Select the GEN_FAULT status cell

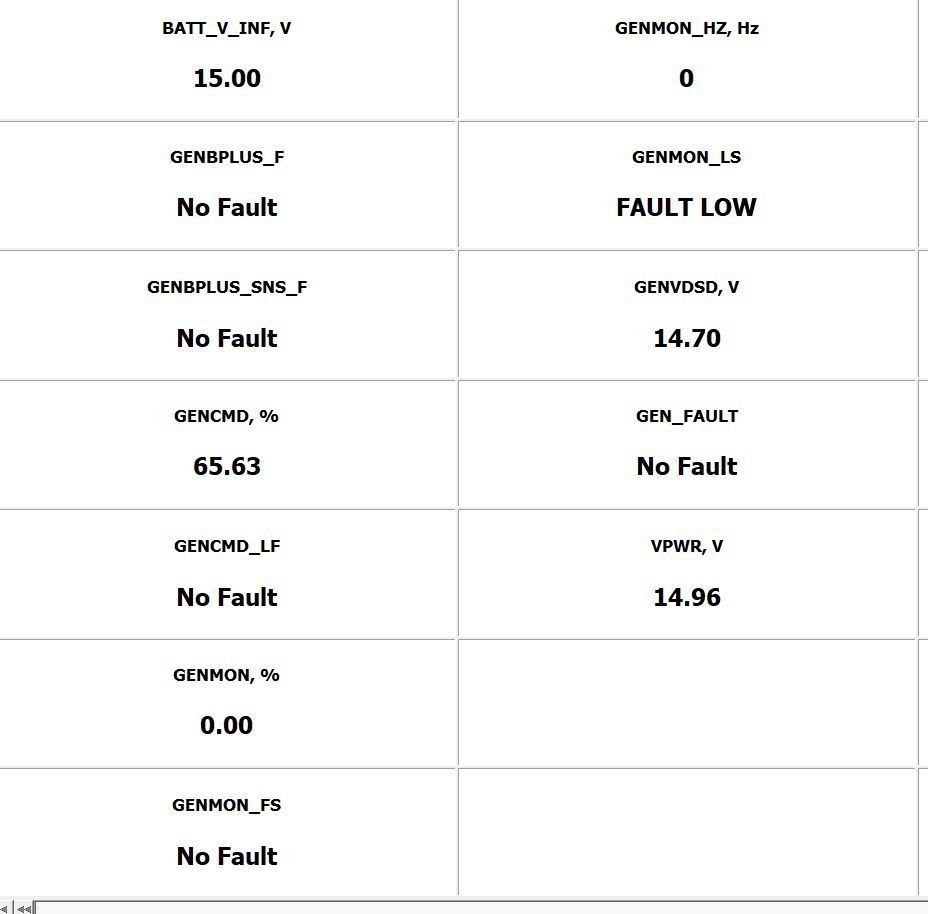[686, 443]
